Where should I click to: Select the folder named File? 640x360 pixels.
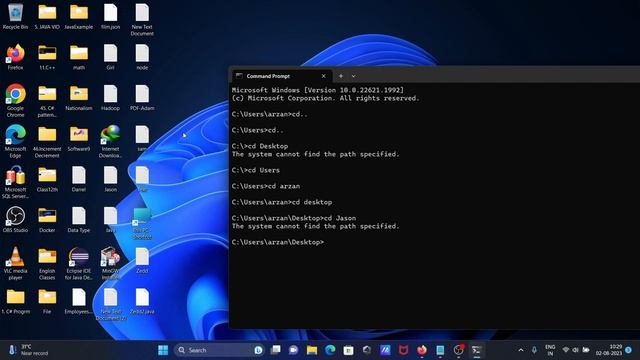pyautogui.click(x=47, y=301)
